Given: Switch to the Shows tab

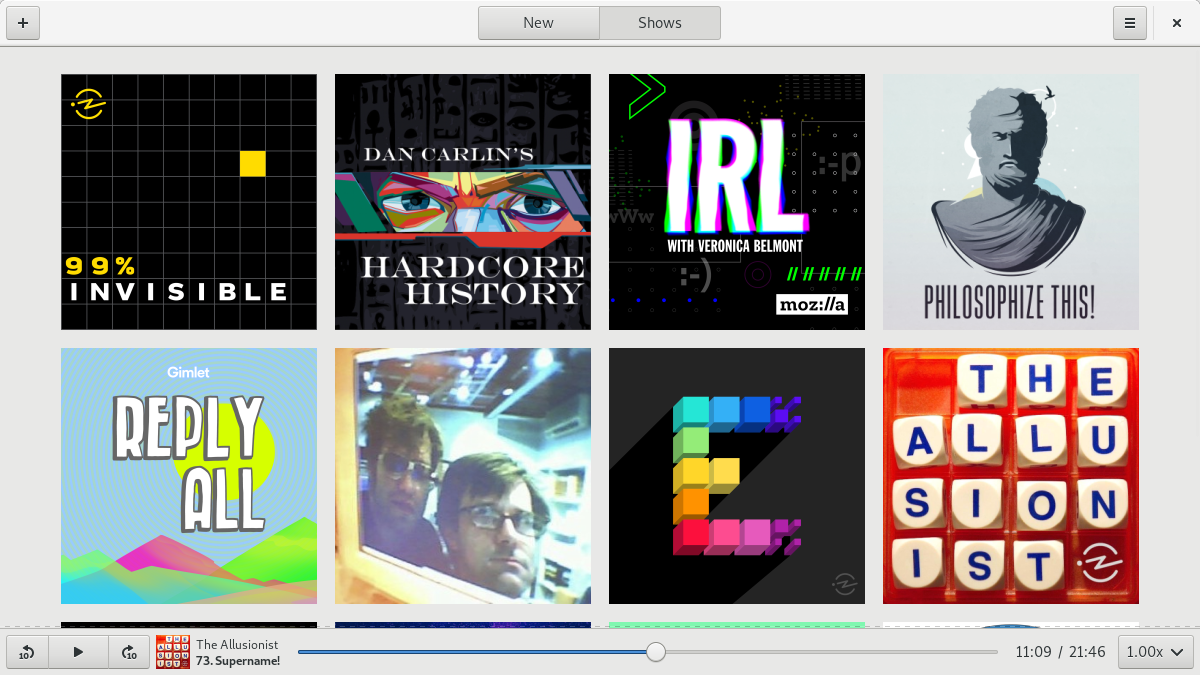Looking at the screenshot, I should 660,23.
